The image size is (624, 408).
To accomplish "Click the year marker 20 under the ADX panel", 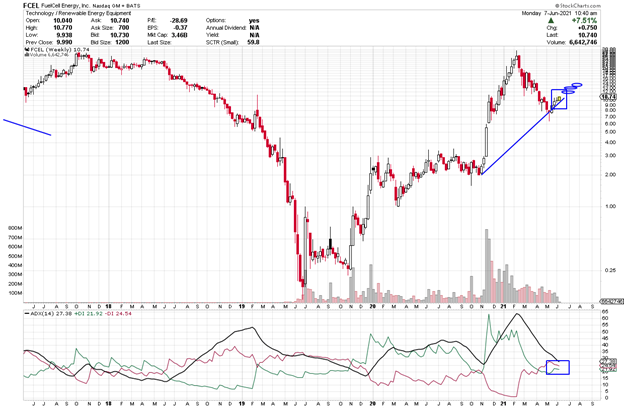I will (372, 403).
